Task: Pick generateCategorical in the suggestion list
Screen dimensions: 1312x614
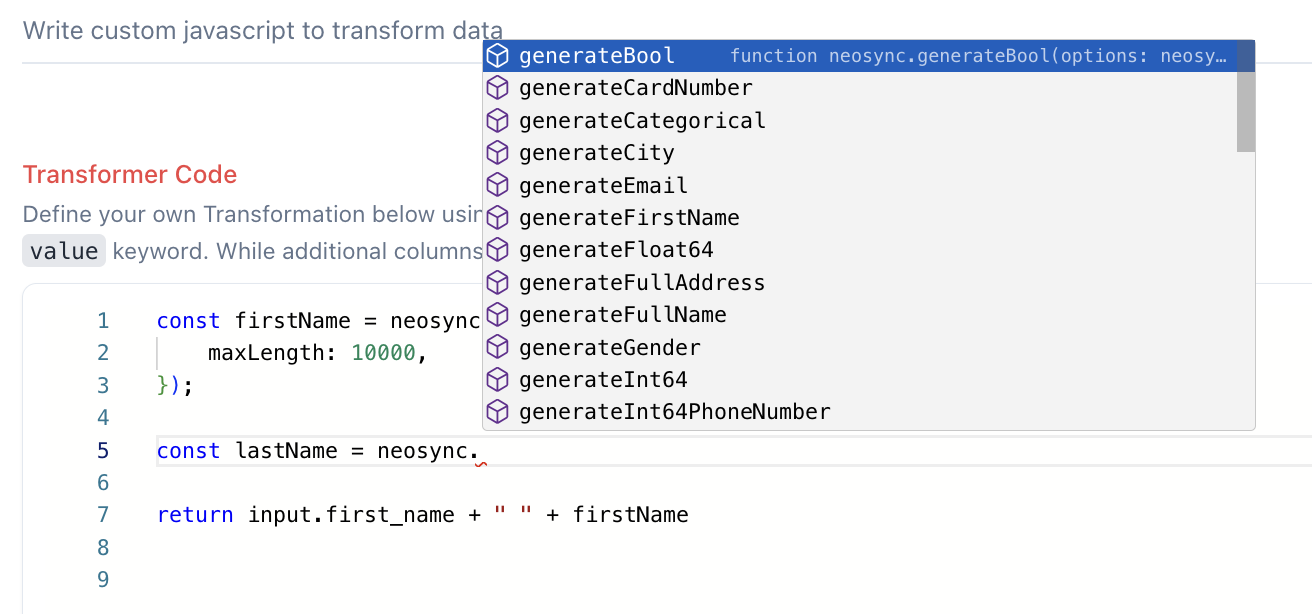Action: [859, 121]
